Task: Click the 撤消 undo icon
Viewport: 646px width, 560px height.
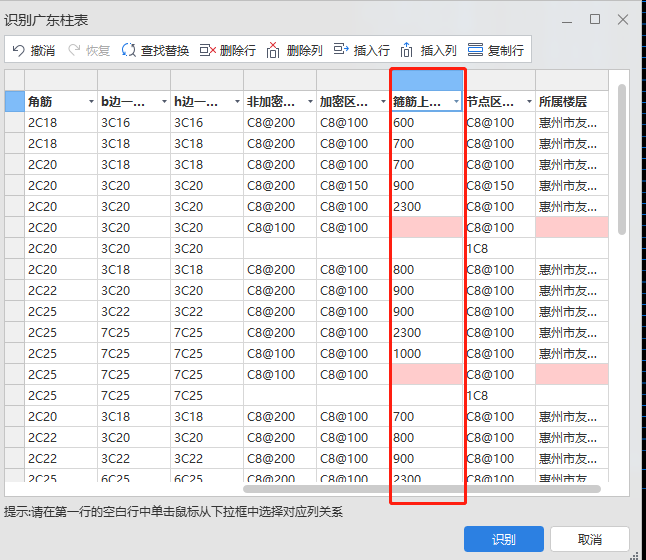Action: (x=19, y=50)
